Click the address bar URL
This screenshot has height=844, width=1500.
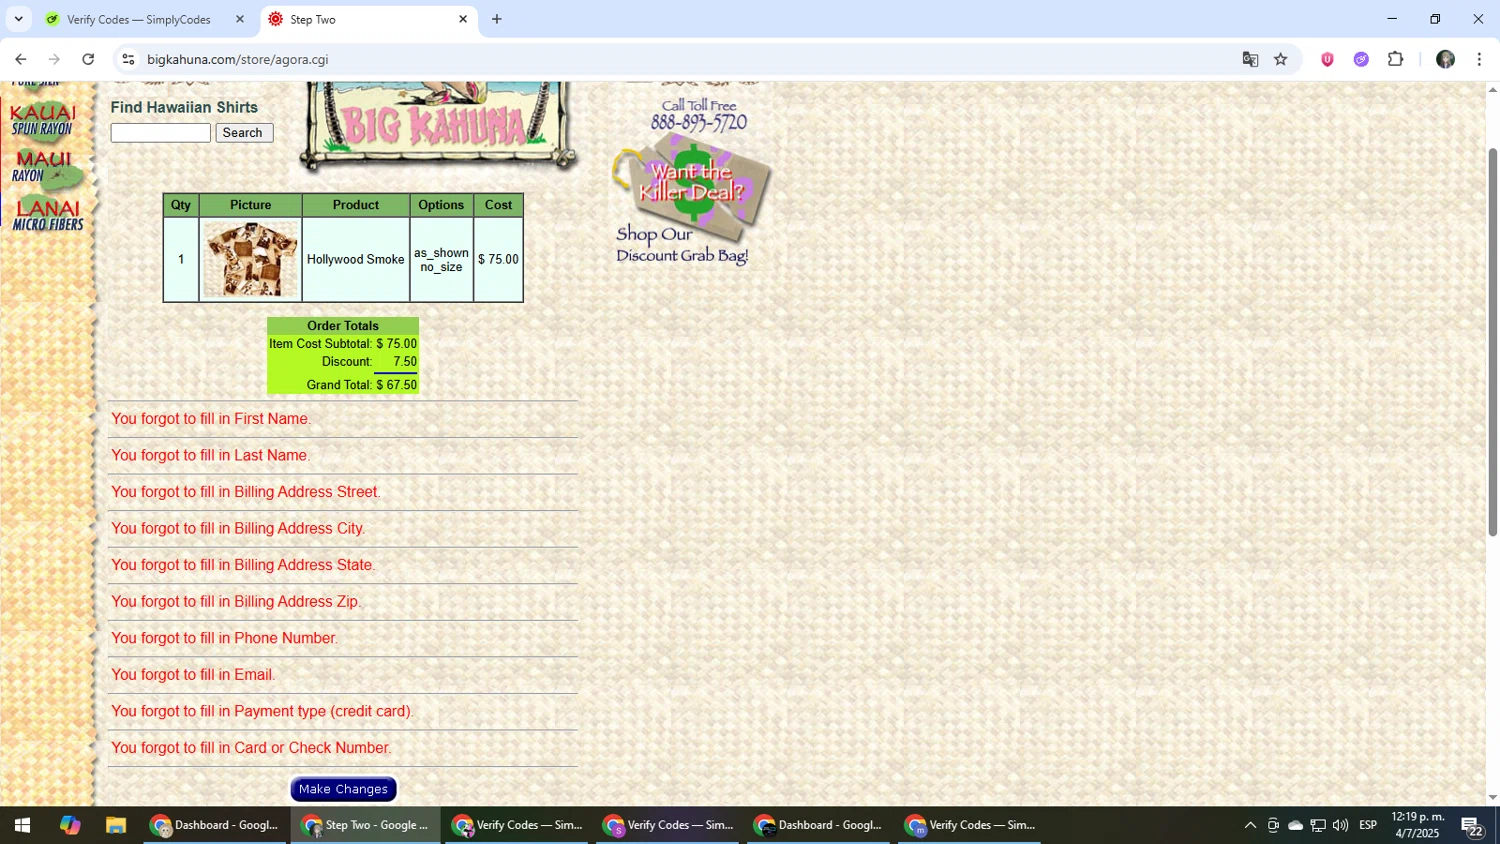pyautogui.click(x=238, y=59)
